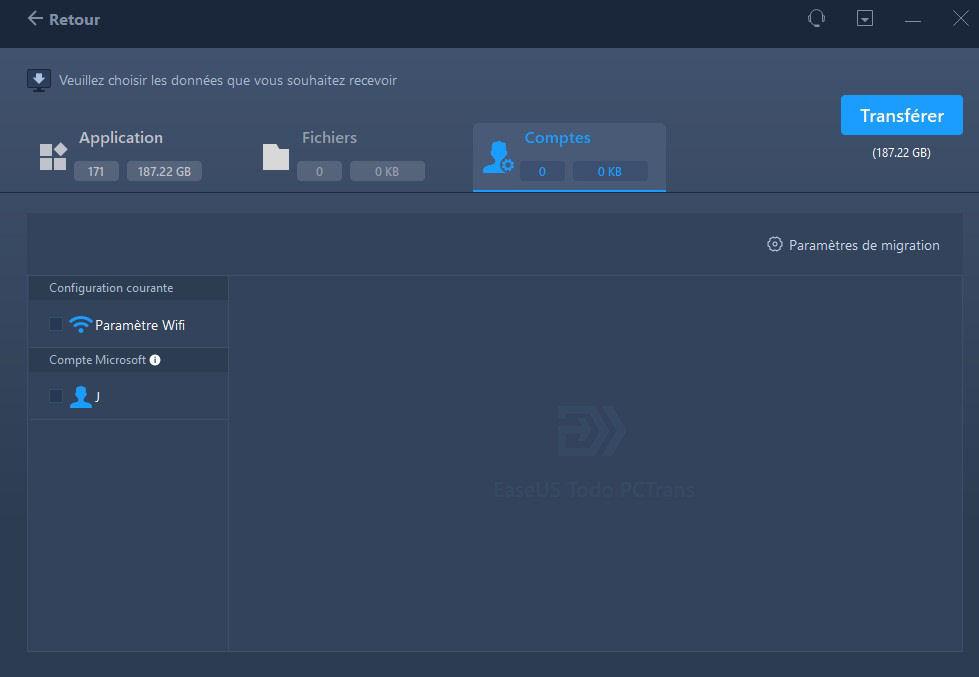Click the Fichiers document icon
This screenshot has width=979, height=677.
(275, 157)
